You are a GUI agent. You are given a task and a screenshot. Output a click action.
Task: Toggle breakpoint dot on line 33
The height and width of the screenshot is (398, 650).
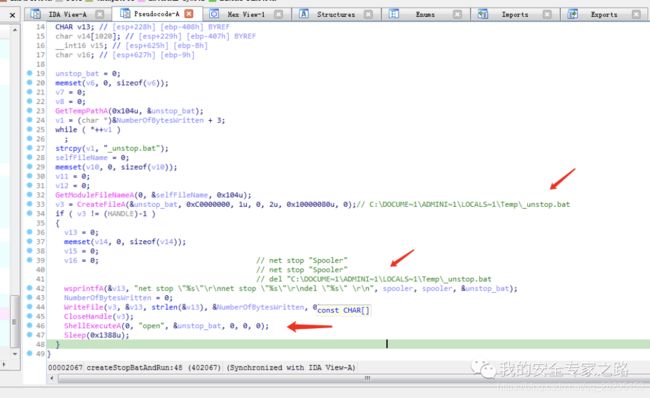coord(30,204)
